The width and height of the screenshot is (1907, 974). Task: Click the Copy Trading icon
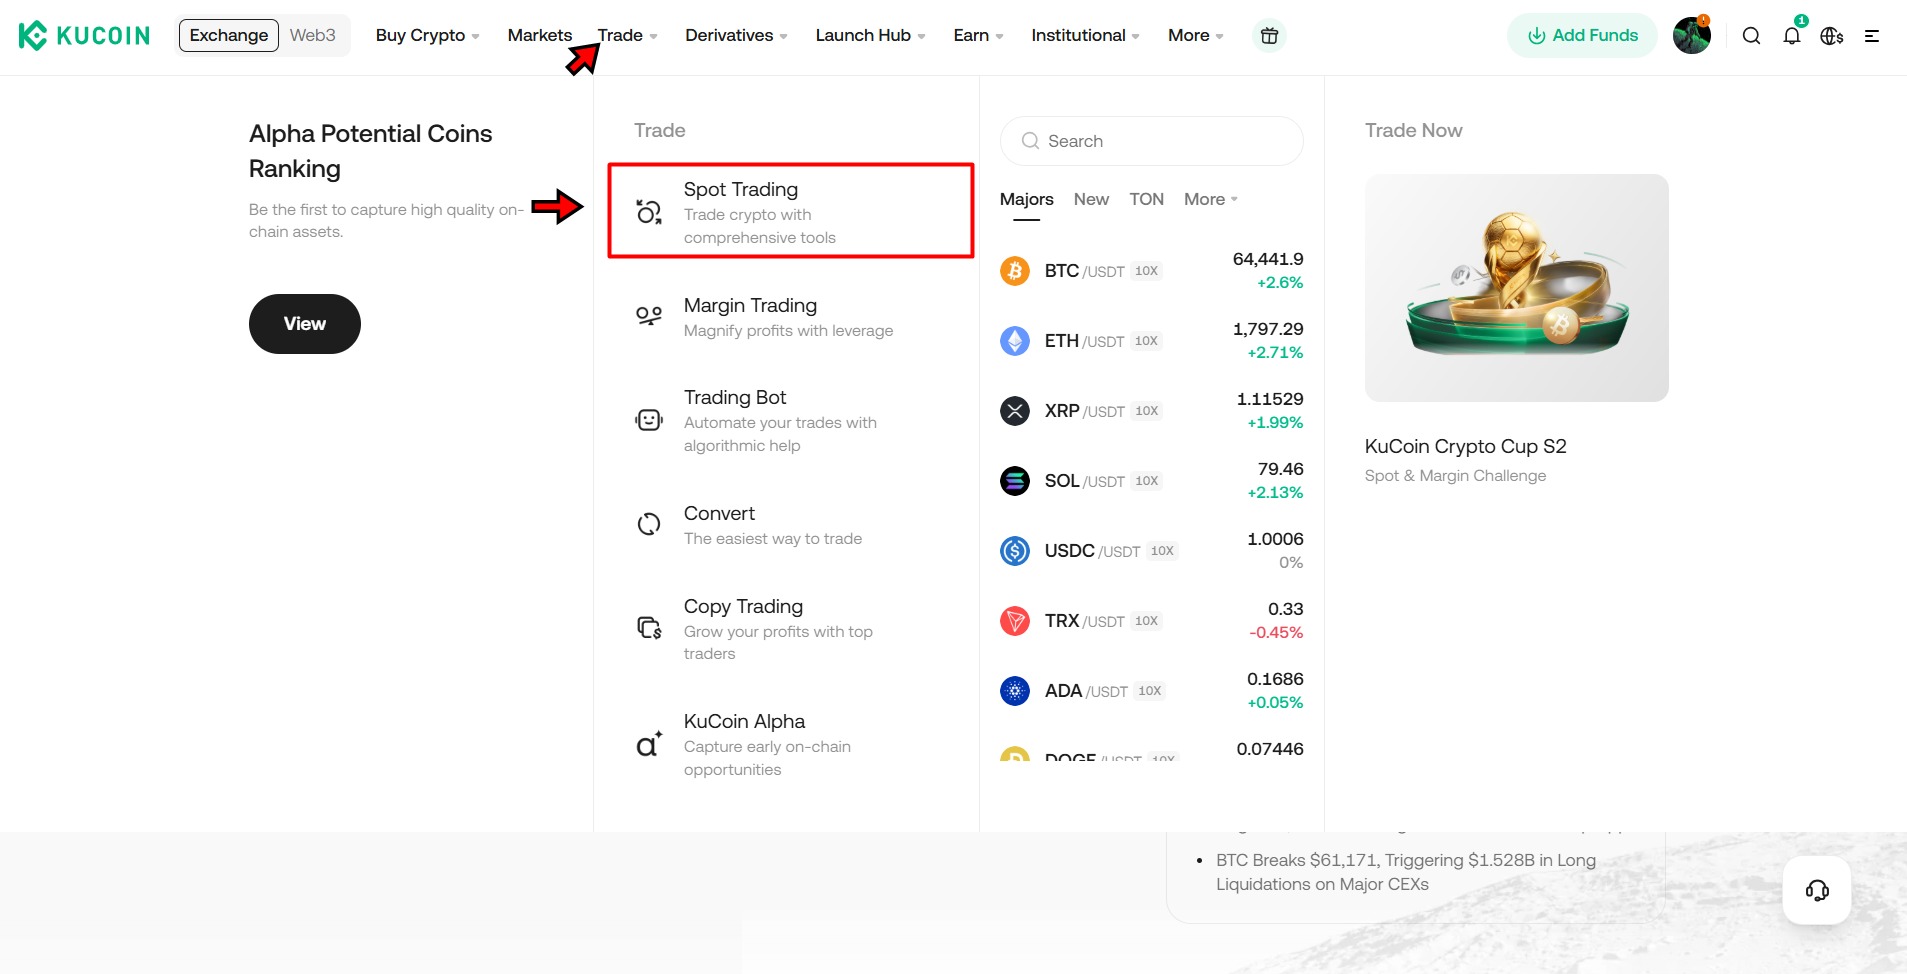click(x=649, y=628)
